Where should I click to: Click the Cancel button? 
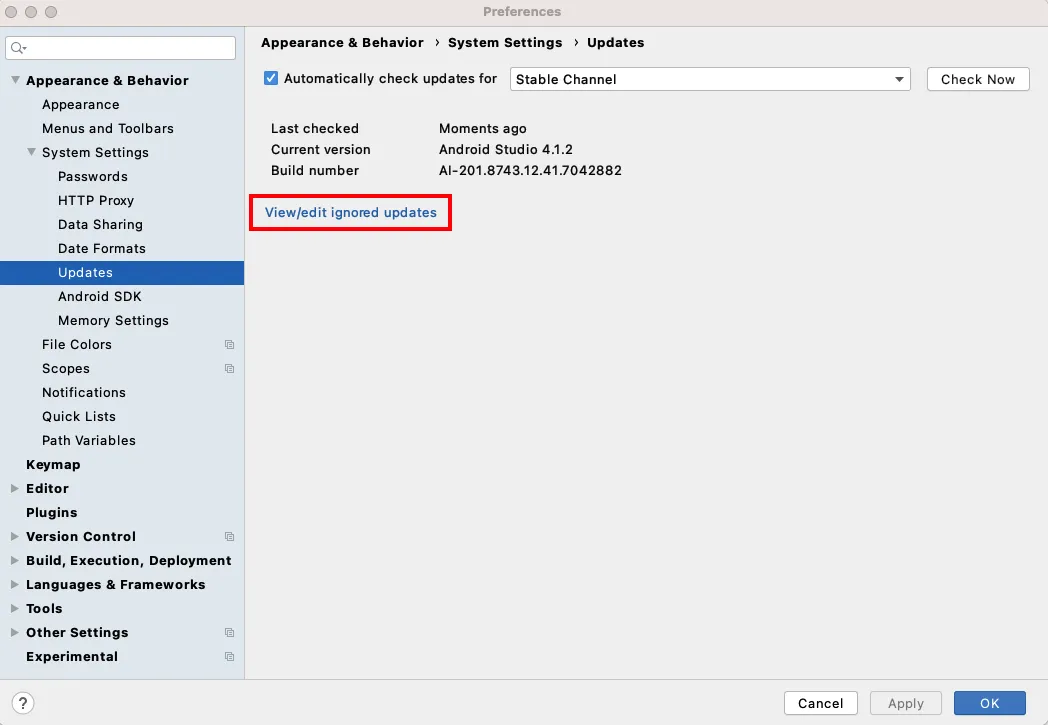pos(820,703)
